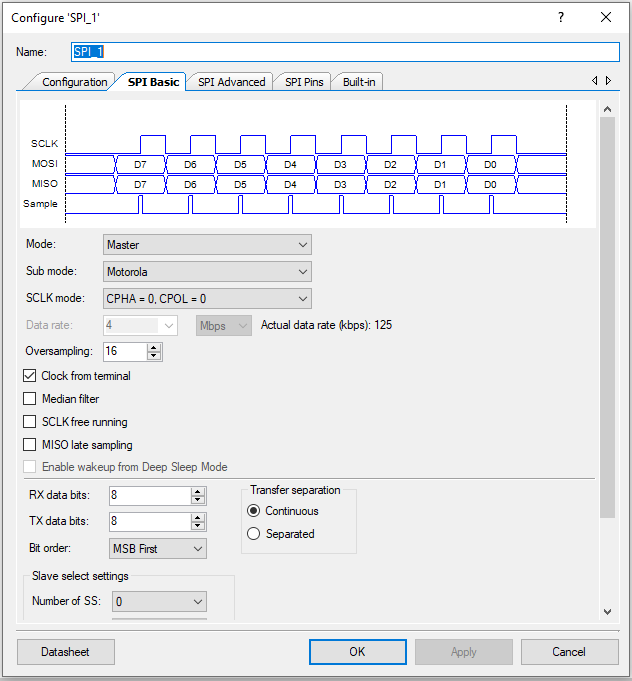Click the MOSI waveform label

(44, 164)
